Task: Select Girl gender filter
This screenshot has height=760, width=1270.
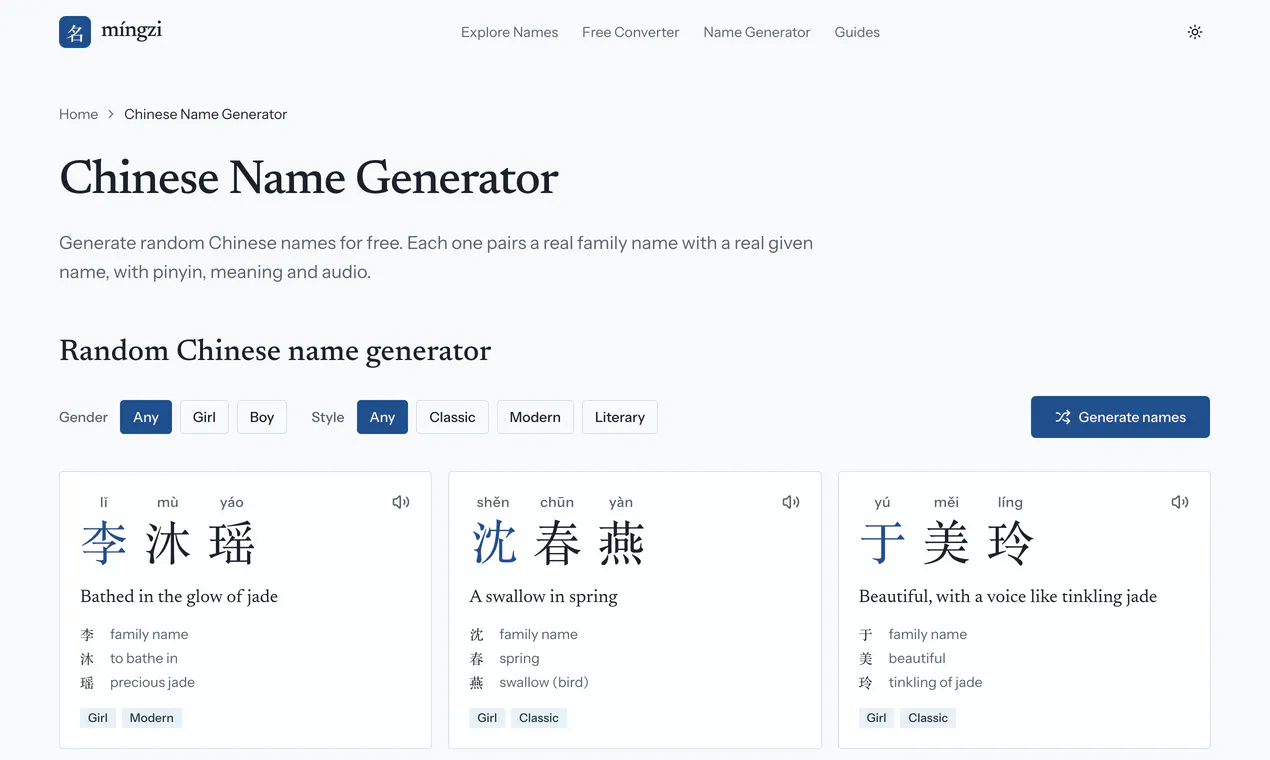Action: (204, 417)
